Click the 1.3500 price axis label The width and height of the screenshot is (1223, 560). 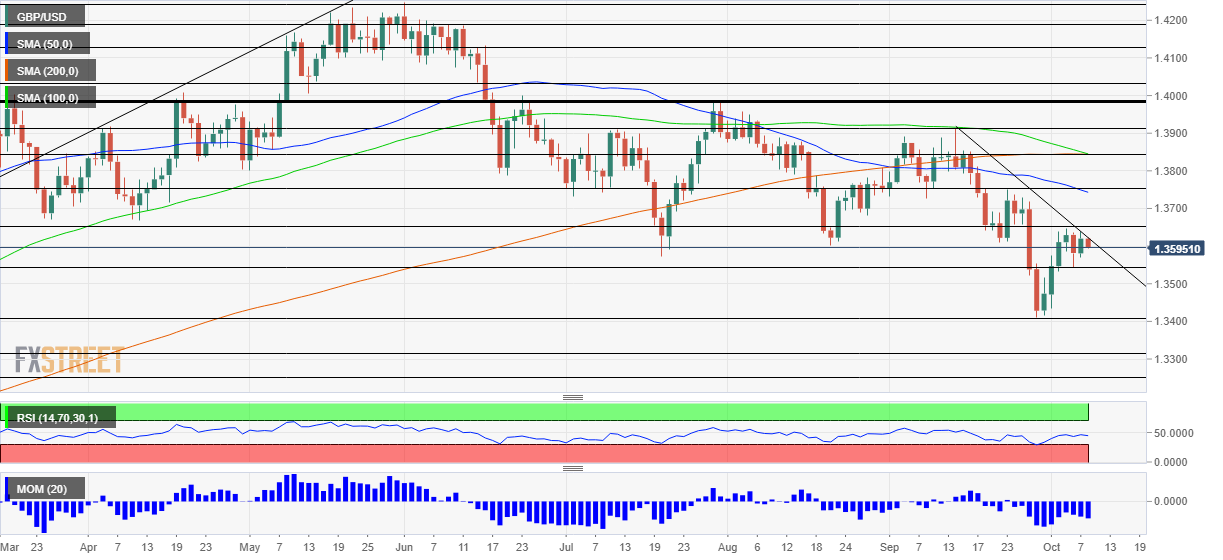1170,284
